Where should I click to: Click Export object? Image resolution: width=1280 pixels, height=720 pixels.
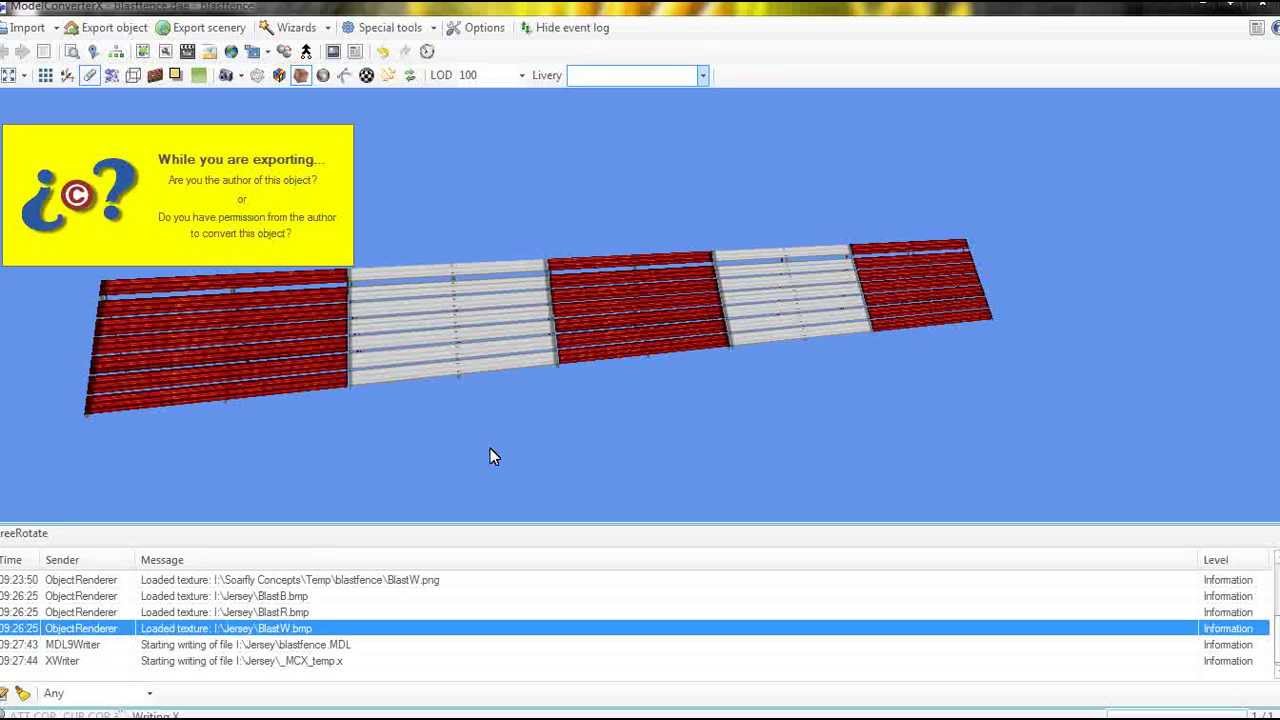tap(106, 28)
